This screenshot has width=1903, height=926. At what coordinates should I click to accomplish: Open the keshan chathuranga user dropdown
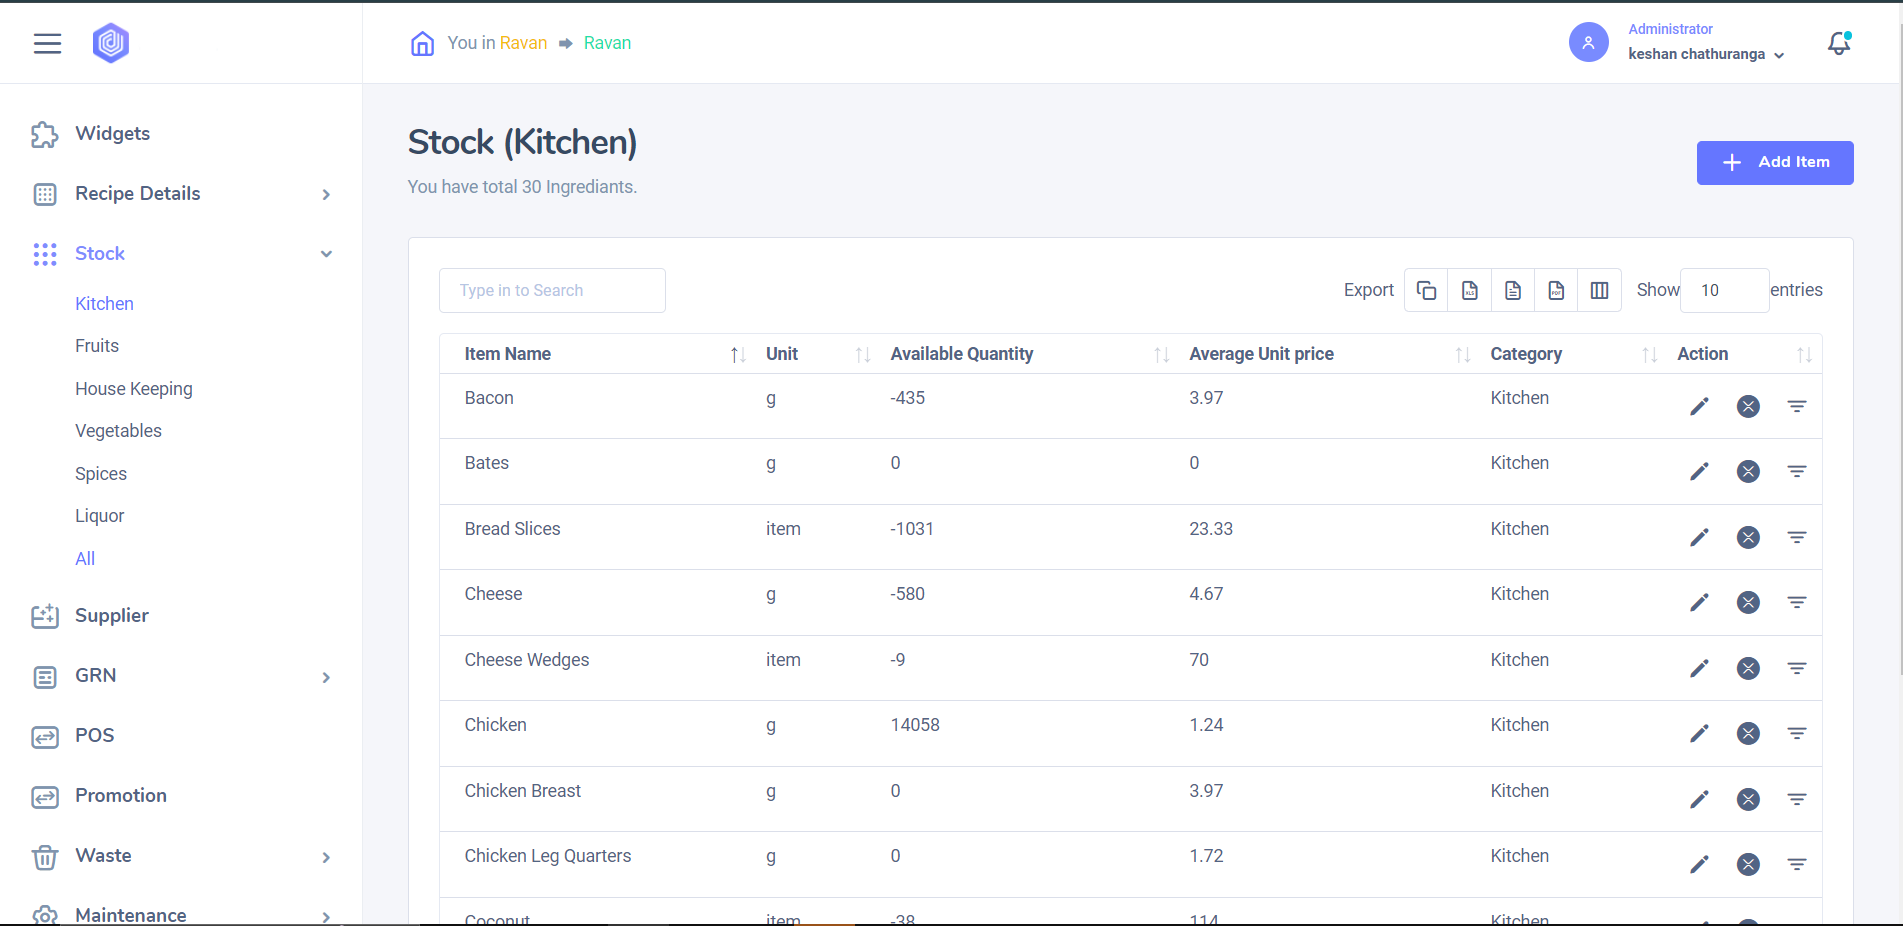coord(1705,54)
